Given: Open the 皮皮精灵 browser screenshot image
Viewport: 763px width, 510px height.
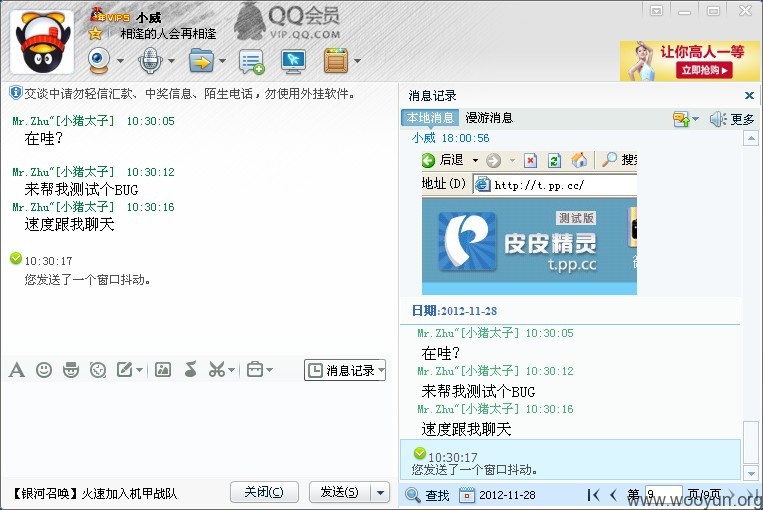Looking at the screenshot, I should coord(529,222).
